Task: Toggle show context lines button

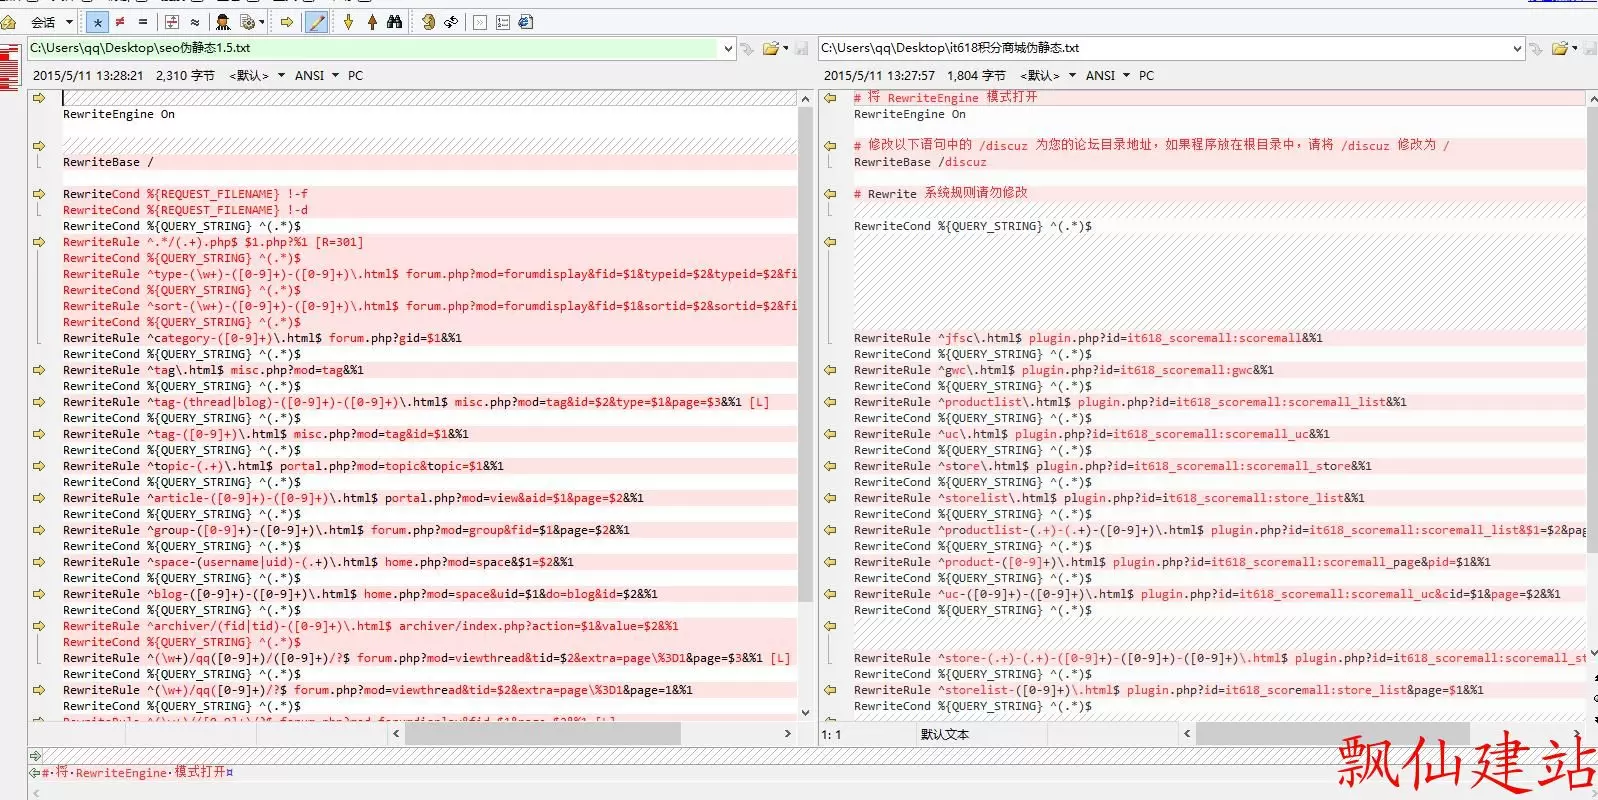Action: [x=172, y=22]
